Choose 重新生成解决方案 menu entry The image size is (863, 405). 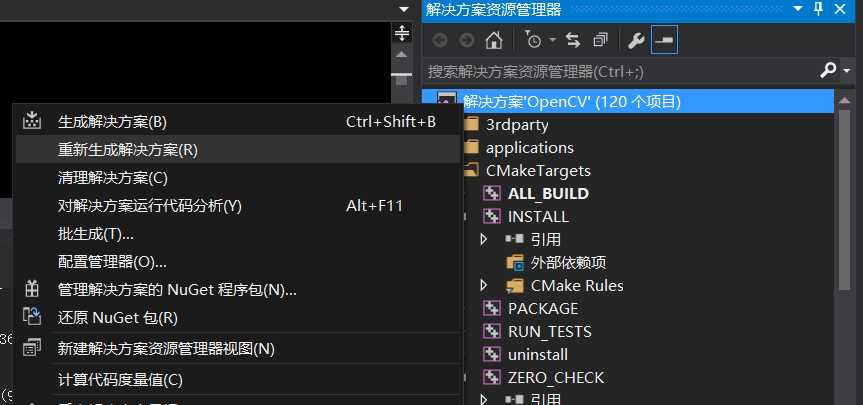tap(237, 150)
